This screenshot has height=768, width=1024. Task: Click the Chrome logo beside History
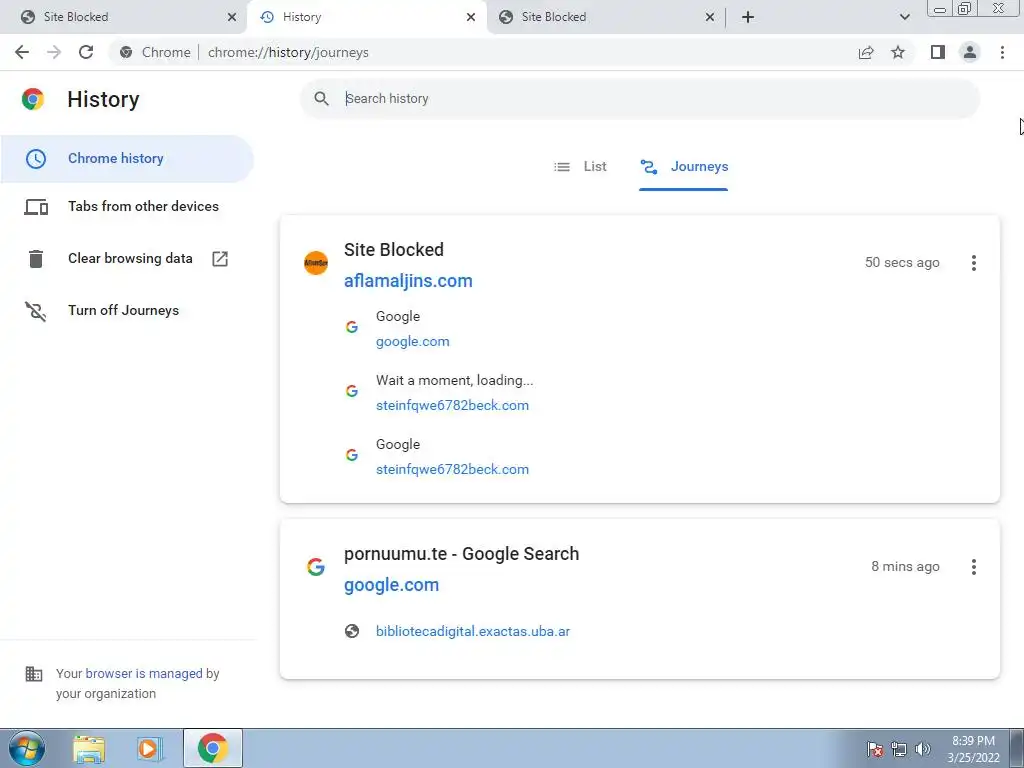click(x=33, y=99)
